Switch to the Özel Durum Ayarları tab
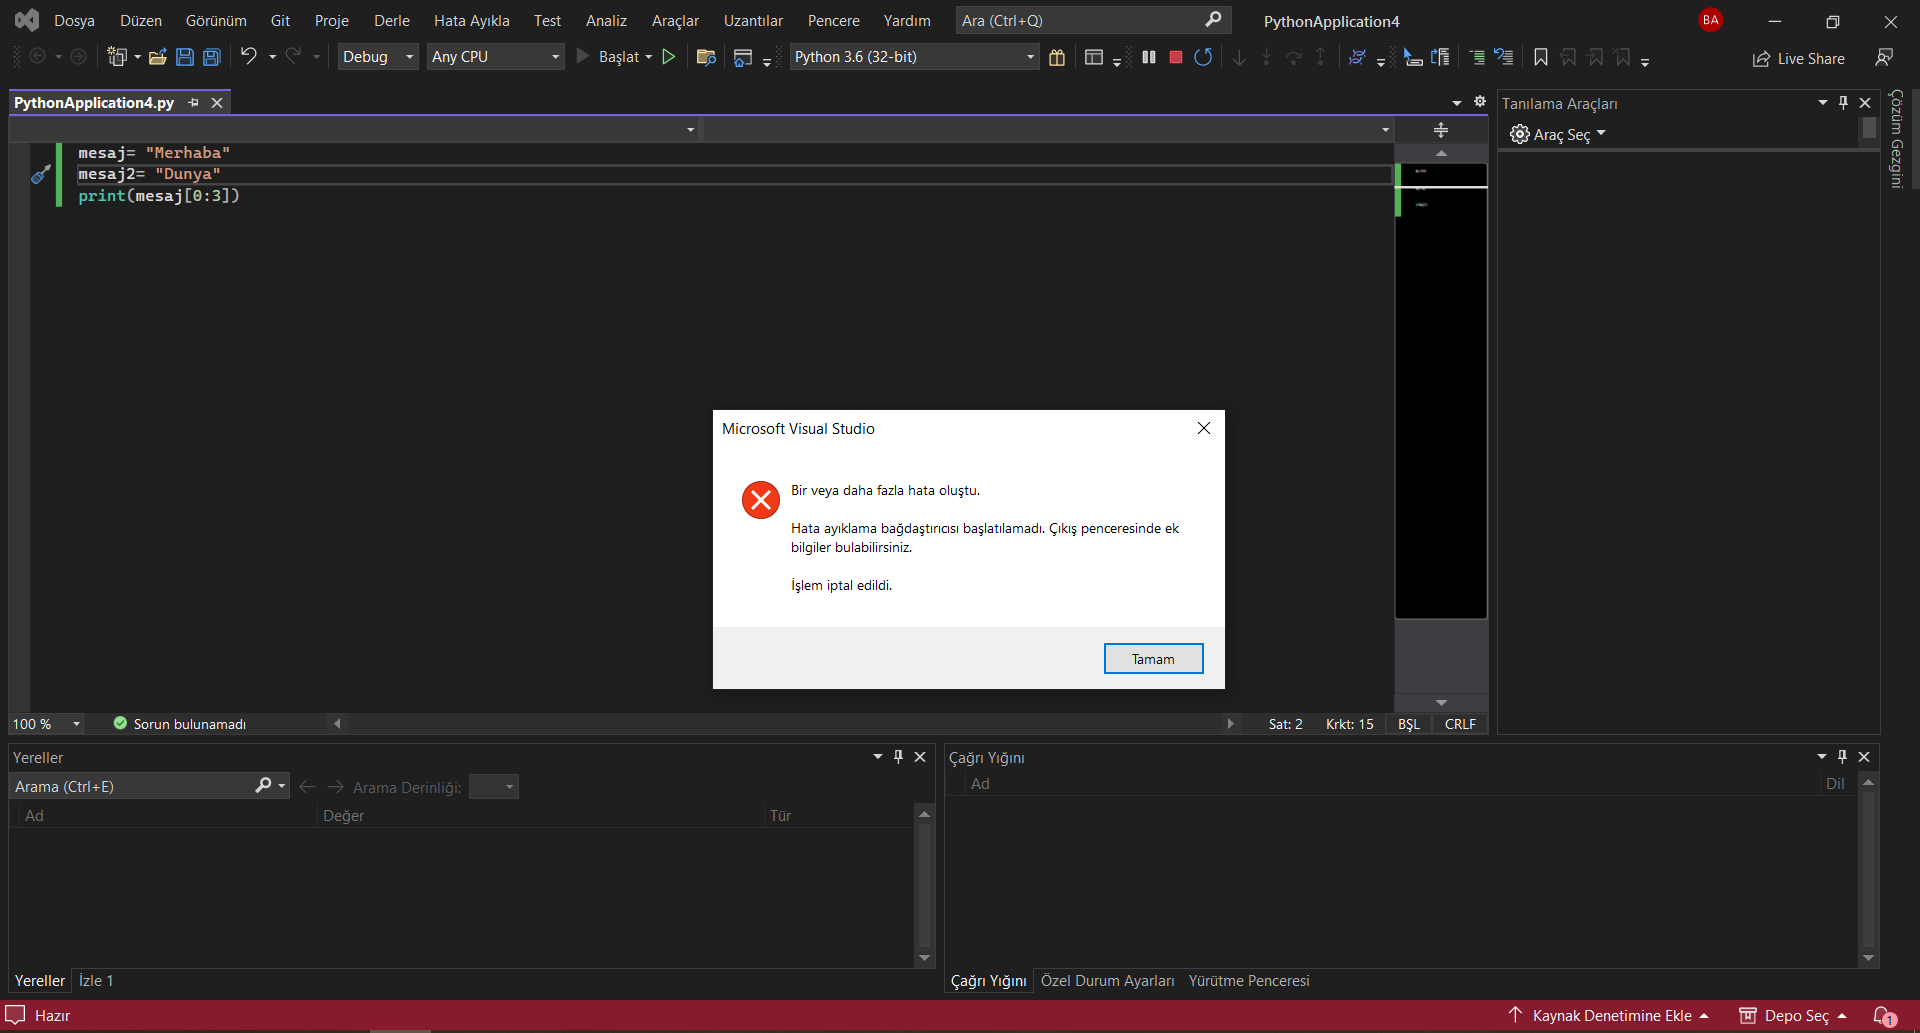Viewport: 1920px width, 1033px height. [1107, 981]
